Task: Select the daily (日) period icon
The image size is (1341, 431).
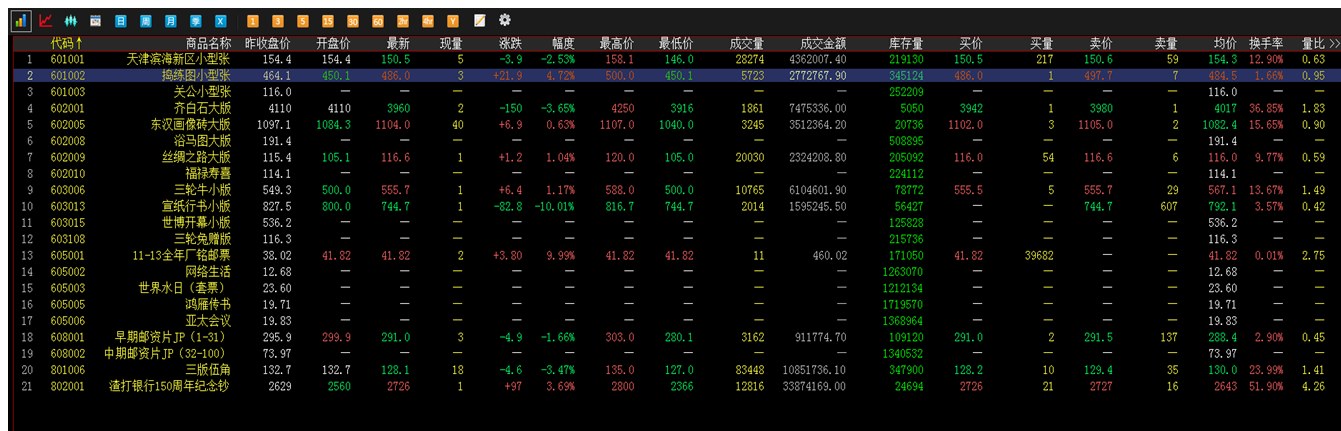Action: coord(121,20)
